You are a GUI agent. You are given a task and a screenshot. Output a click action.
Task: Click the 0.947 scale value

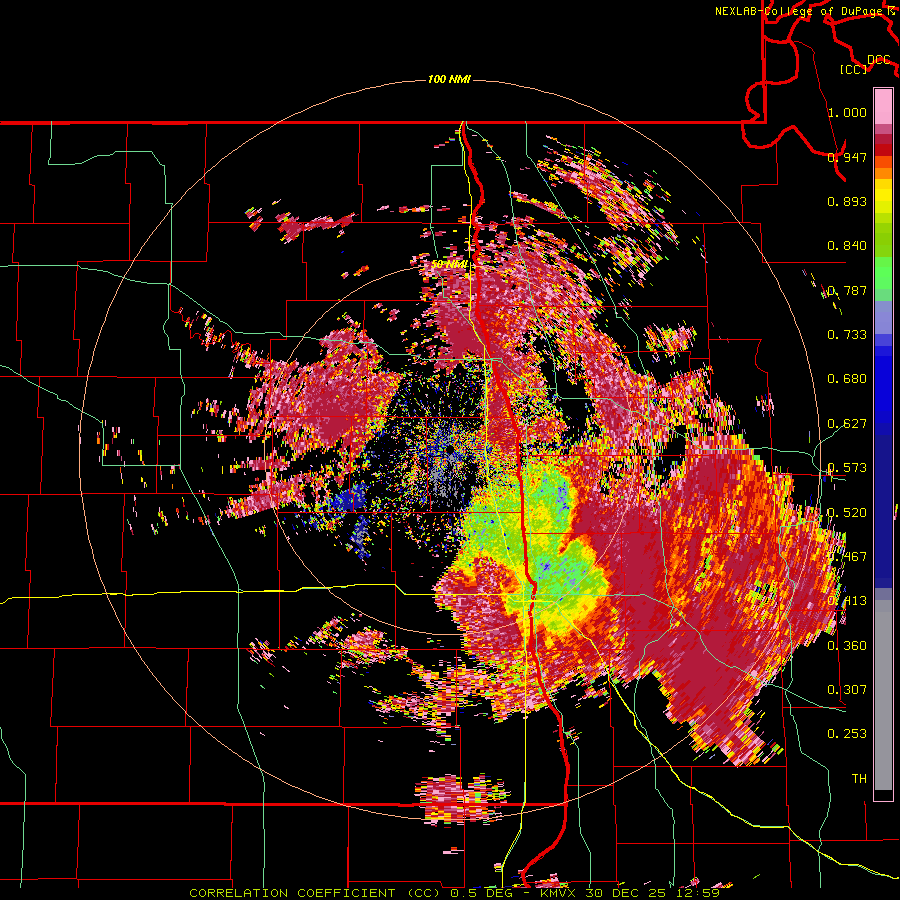847,157
